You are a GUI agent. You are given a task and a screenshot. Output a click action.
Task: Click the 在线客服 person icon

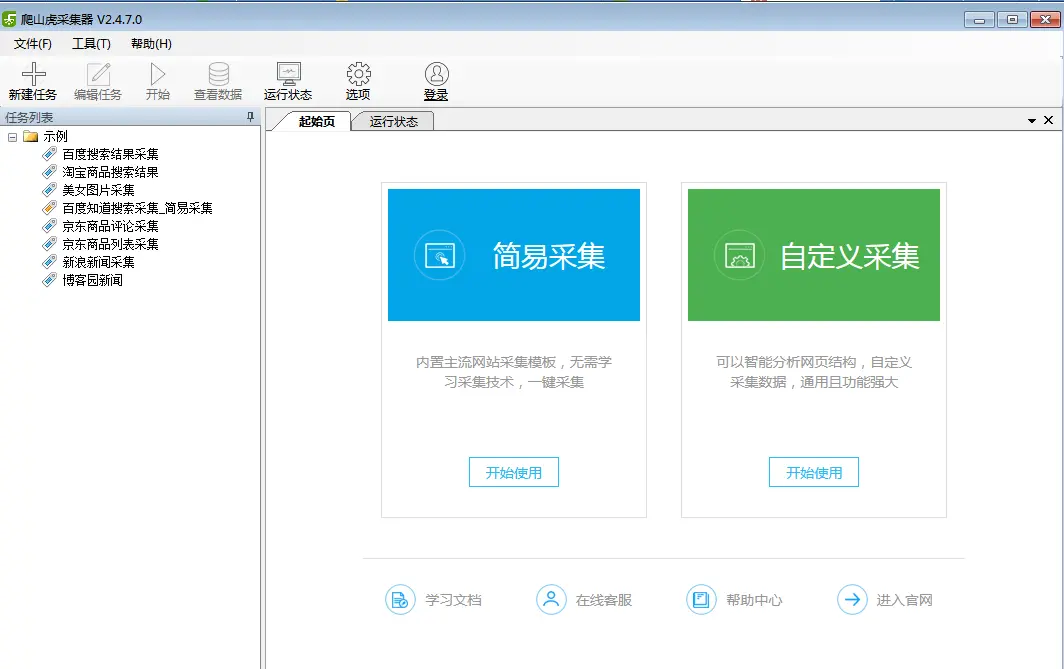551,600
